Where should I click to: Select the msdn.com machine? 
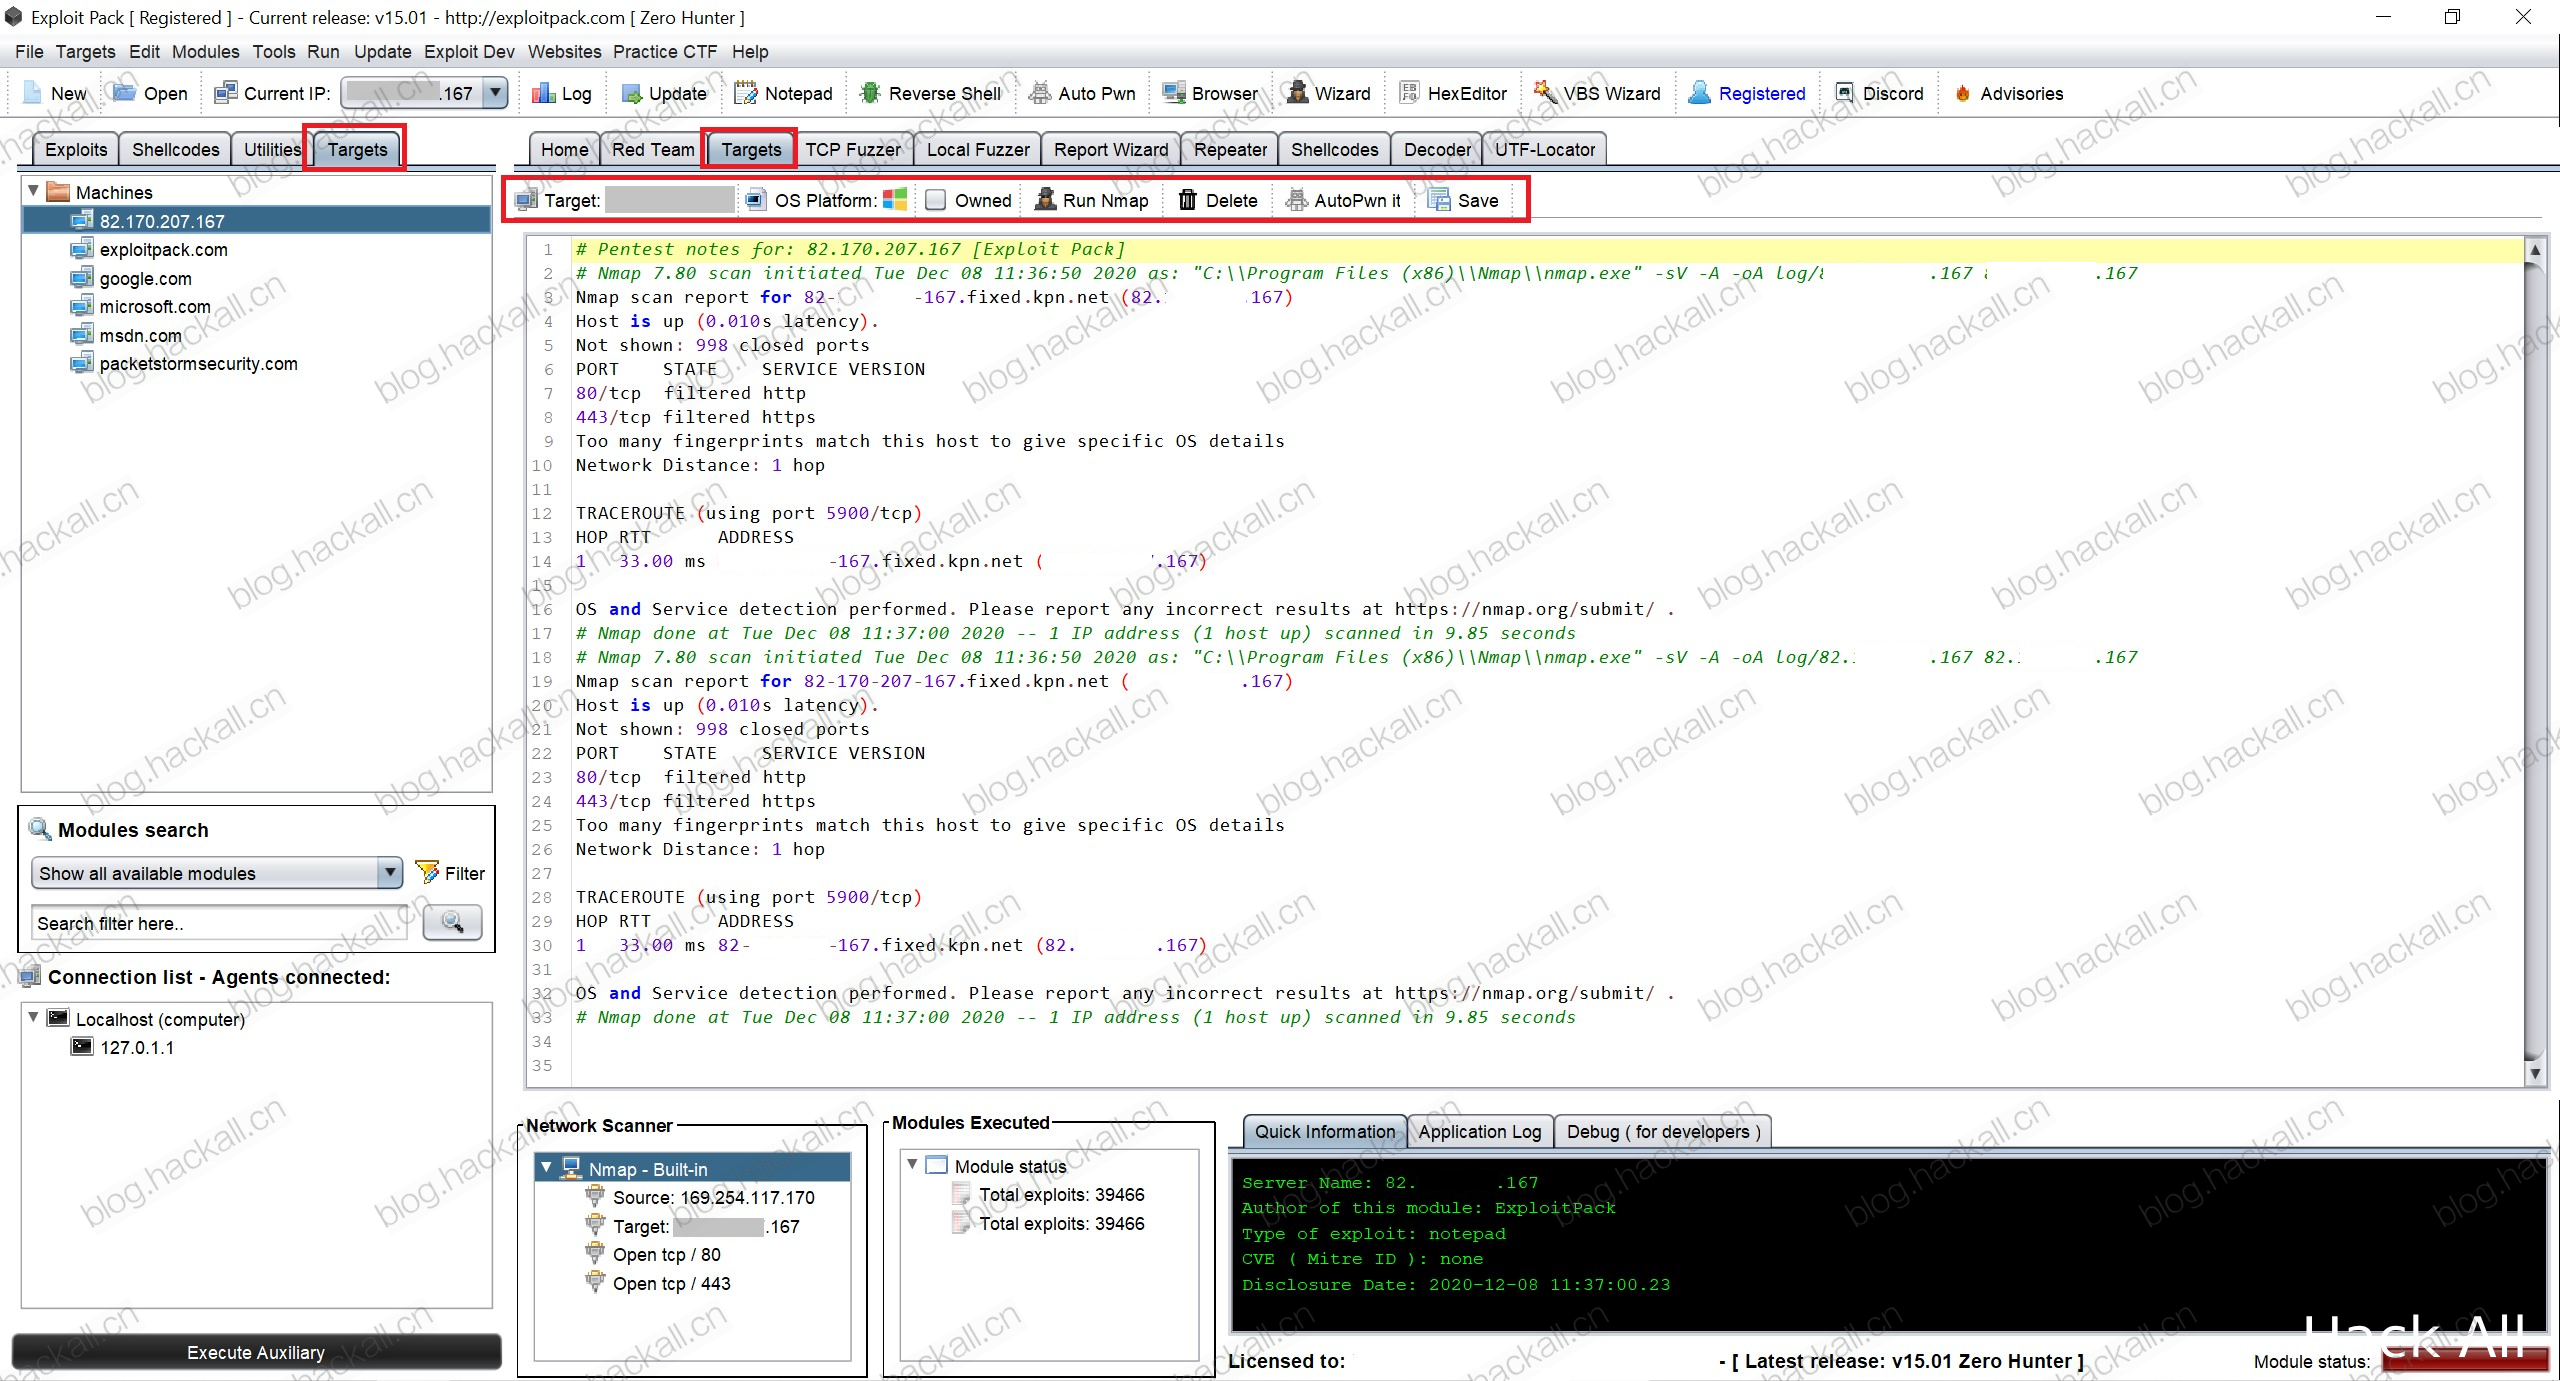pos(140,335)
